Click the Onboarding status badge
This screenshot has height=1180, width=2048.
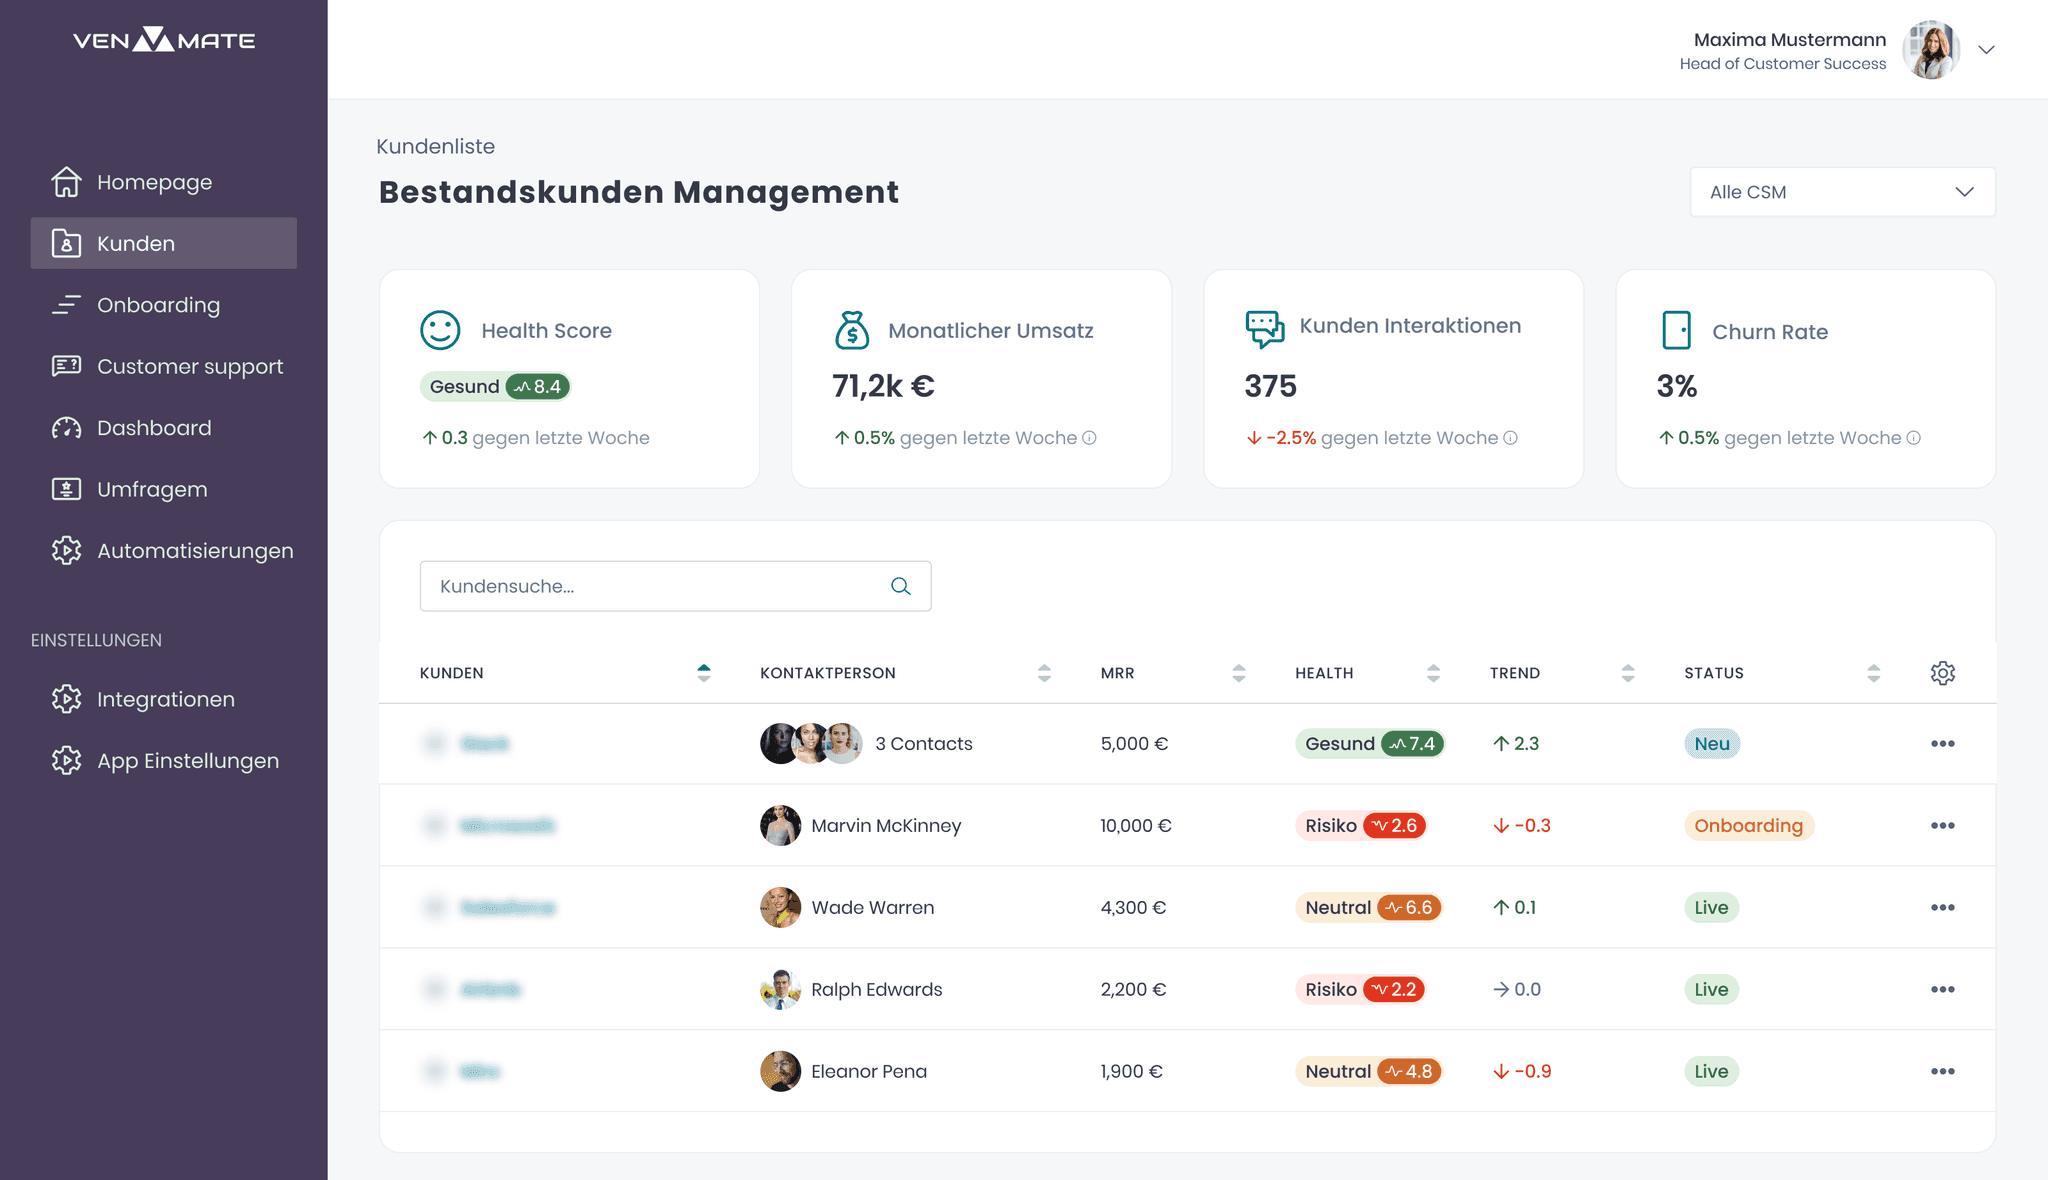point(1748,825)
